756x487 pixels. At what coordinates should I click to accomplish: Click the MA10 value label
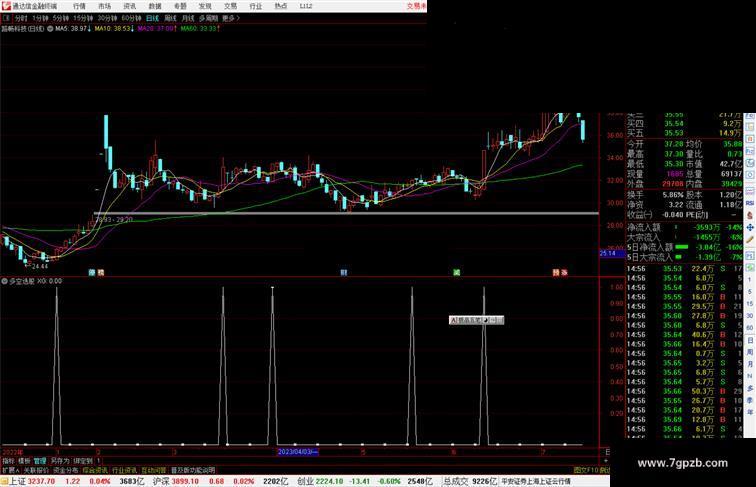tap(114, 29)
